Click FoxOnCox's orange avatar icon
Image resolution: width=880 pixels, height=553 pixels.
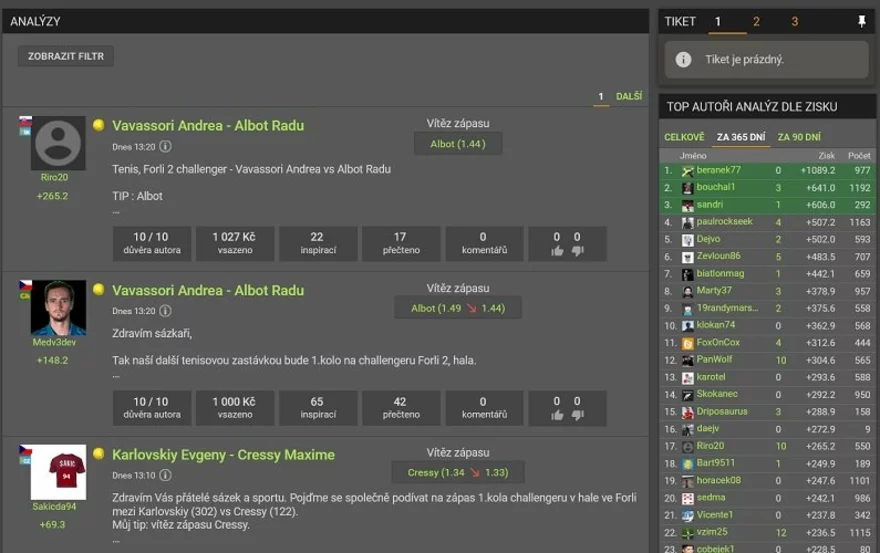coord(688,343)
